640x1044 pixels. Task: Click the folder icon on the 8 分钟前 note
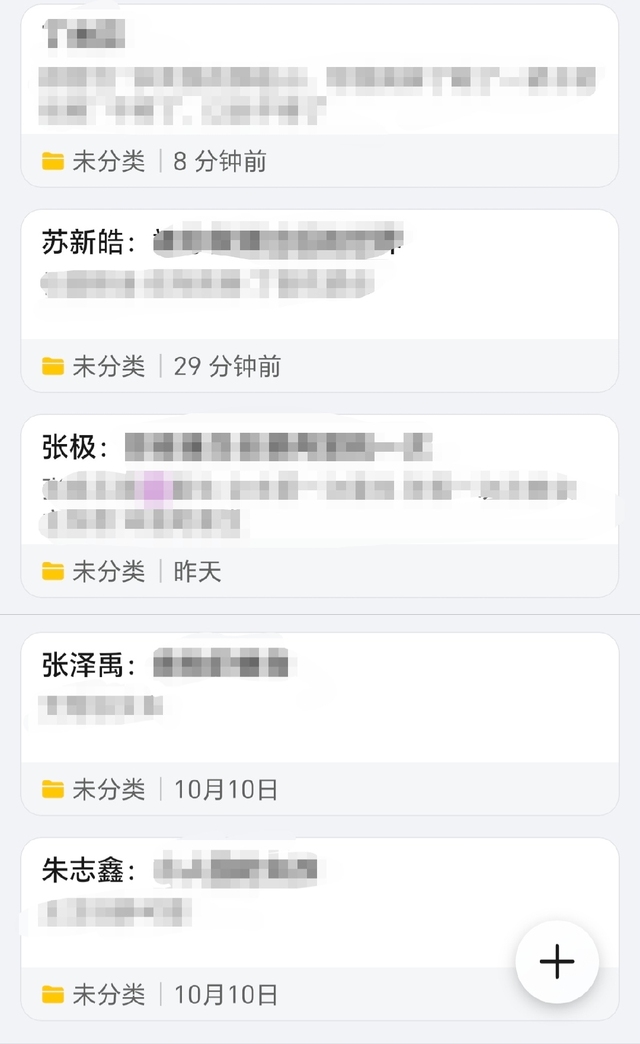(53, 161)
